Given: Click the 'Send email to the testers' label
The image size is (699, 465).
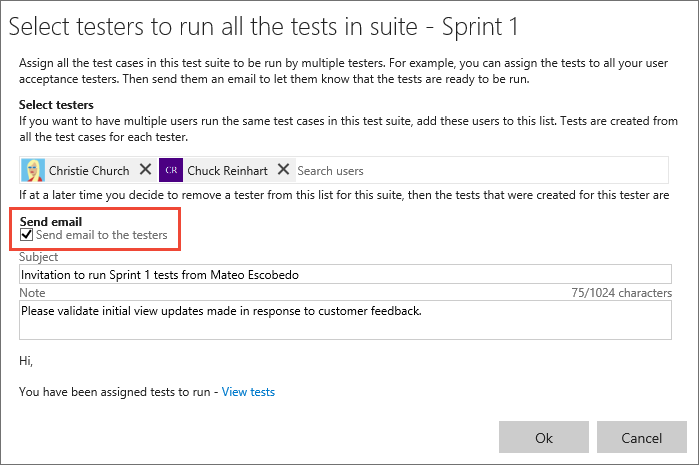Looking at the screenshot, I should tap(101, 235).
